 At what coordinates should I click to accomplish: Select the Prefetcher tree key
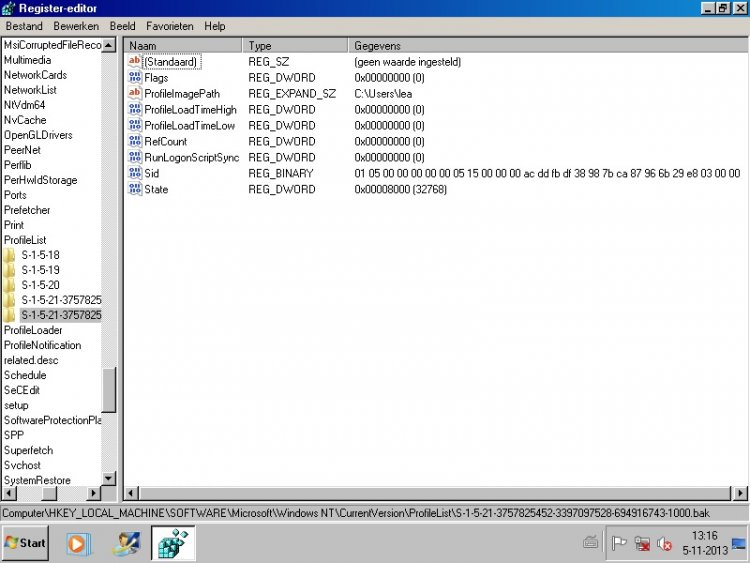27,210
